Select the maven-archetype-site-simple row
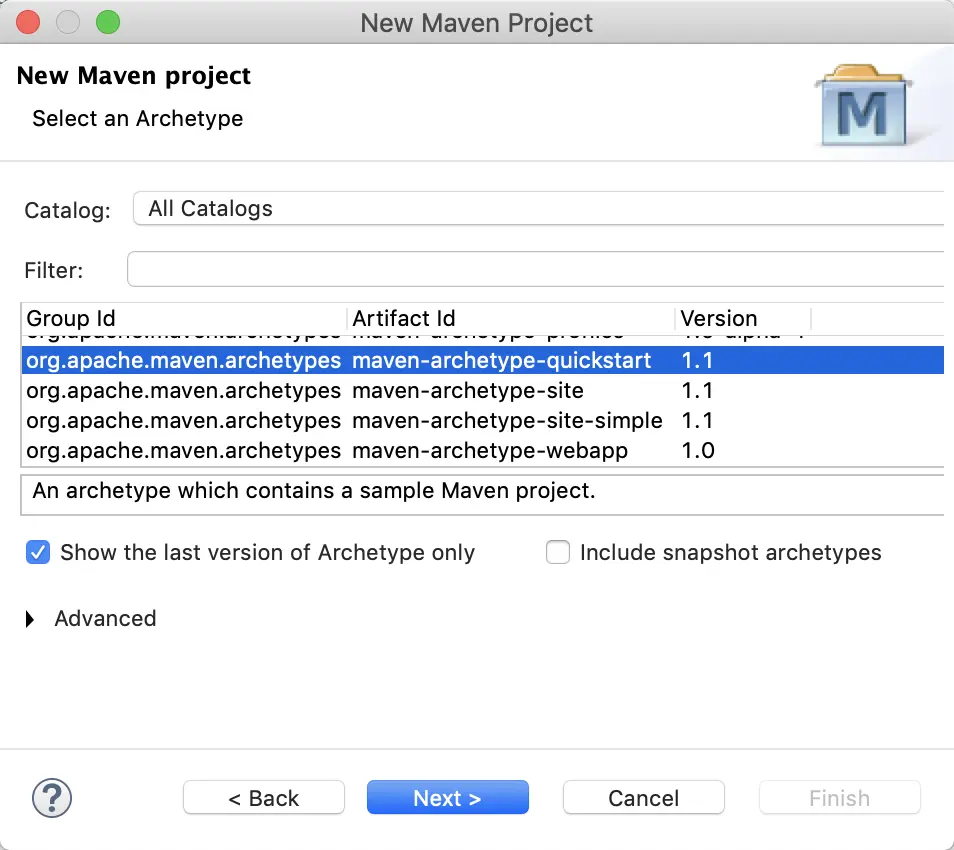 [482, 420]
